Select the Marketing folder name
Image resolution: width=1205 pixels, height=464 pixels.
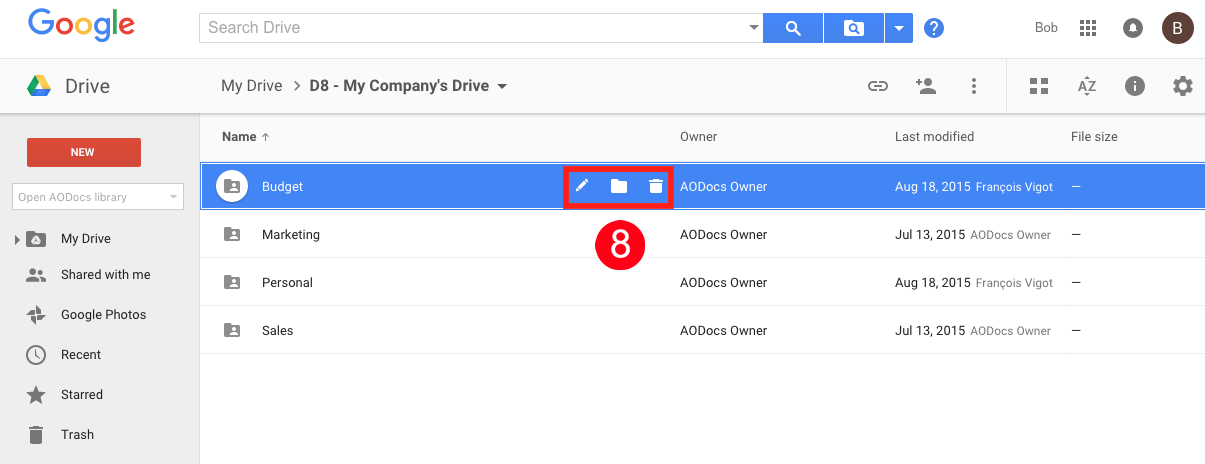tap(291, 234)
